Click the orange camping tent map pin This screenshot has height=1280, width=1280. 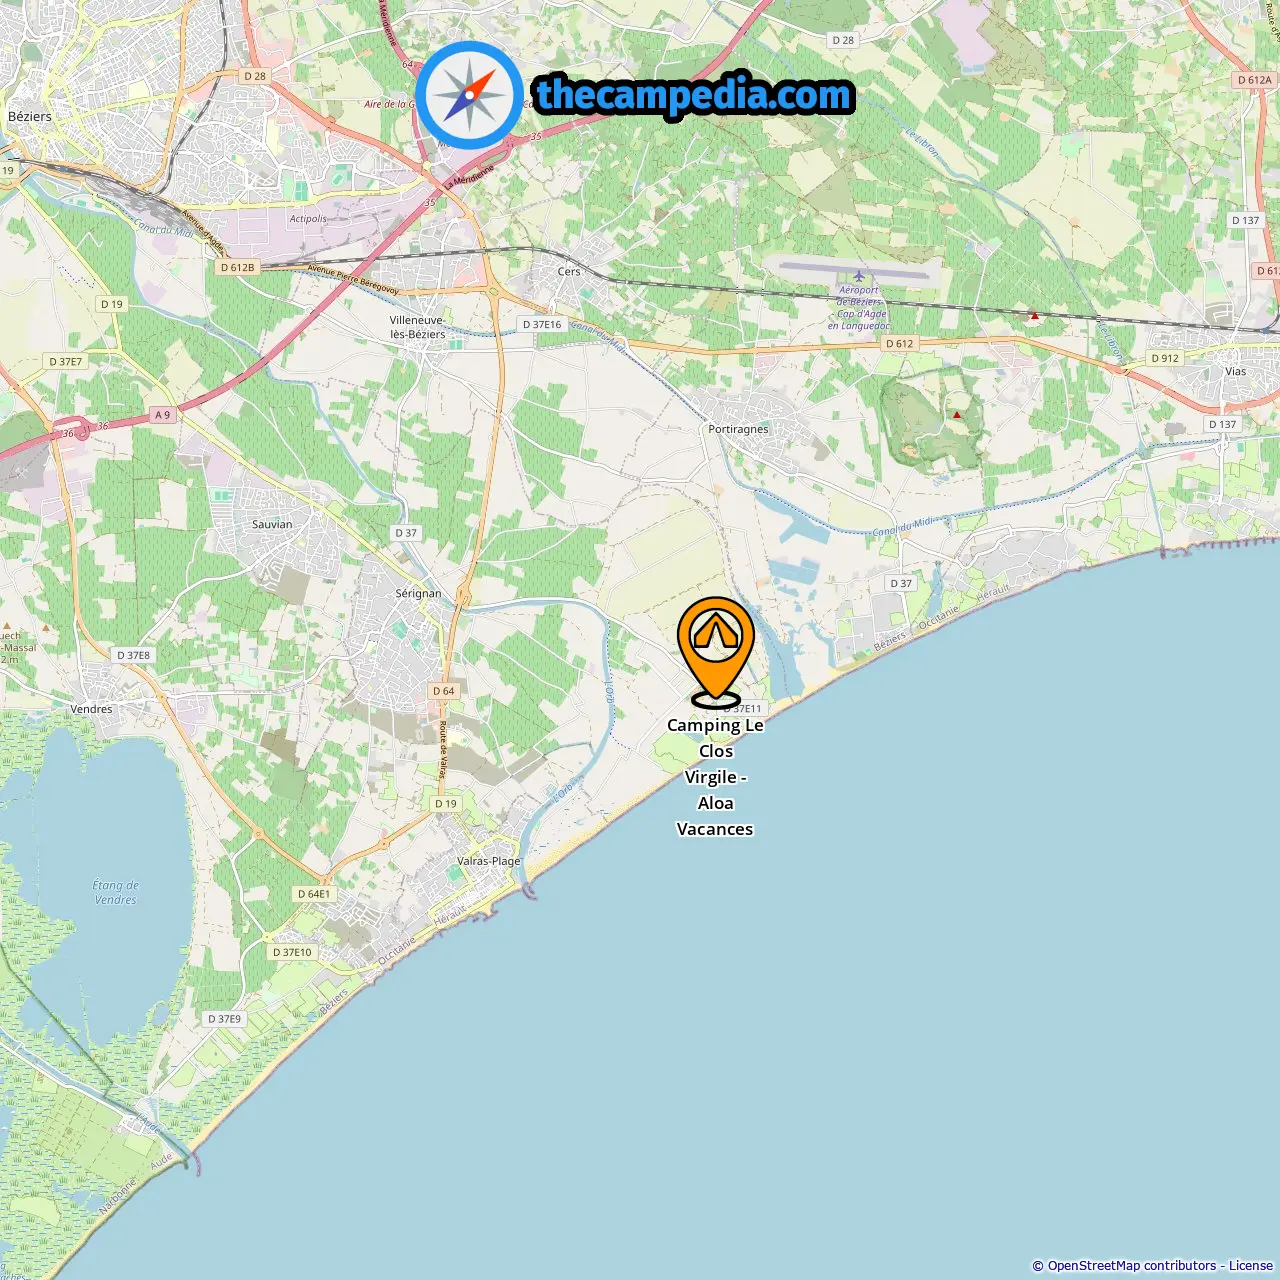point(716,650)
